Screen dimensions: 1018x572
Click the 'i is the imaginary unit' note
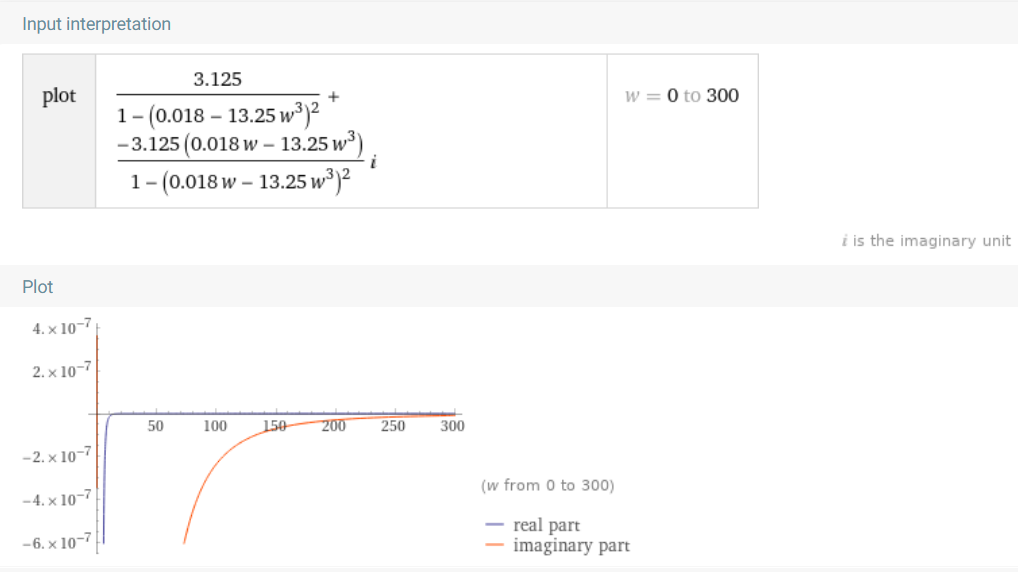point(926,241)
